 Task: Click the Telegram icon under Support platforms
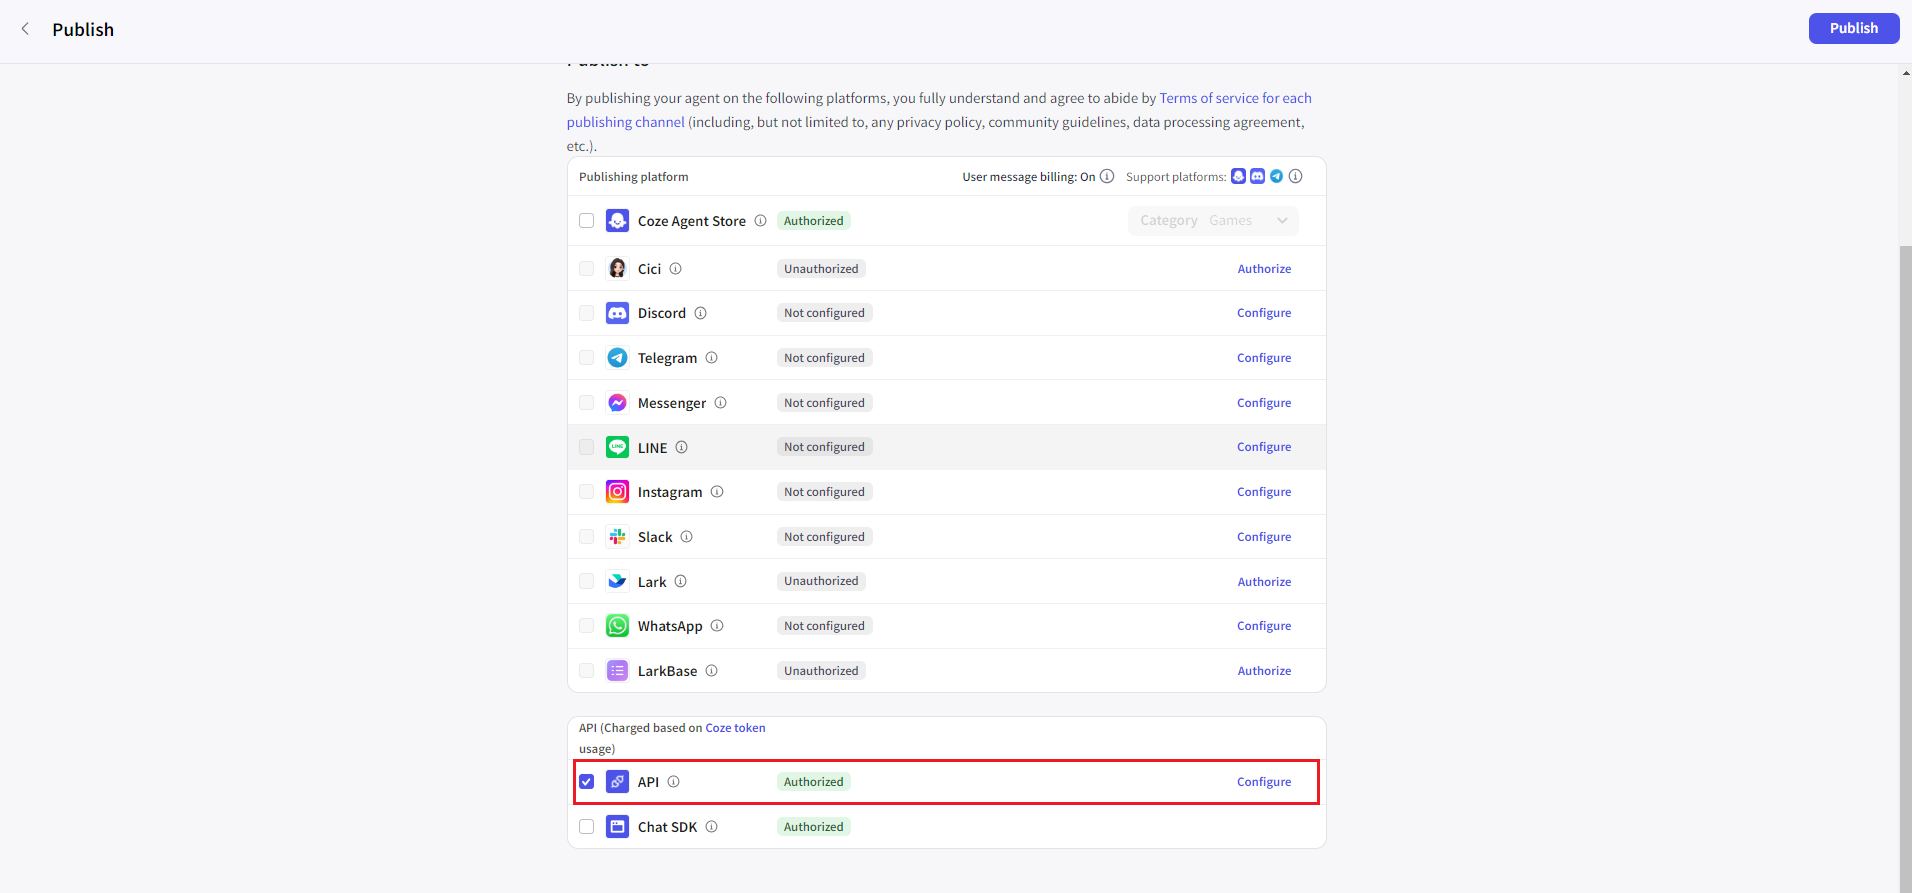coord(1276,176)
